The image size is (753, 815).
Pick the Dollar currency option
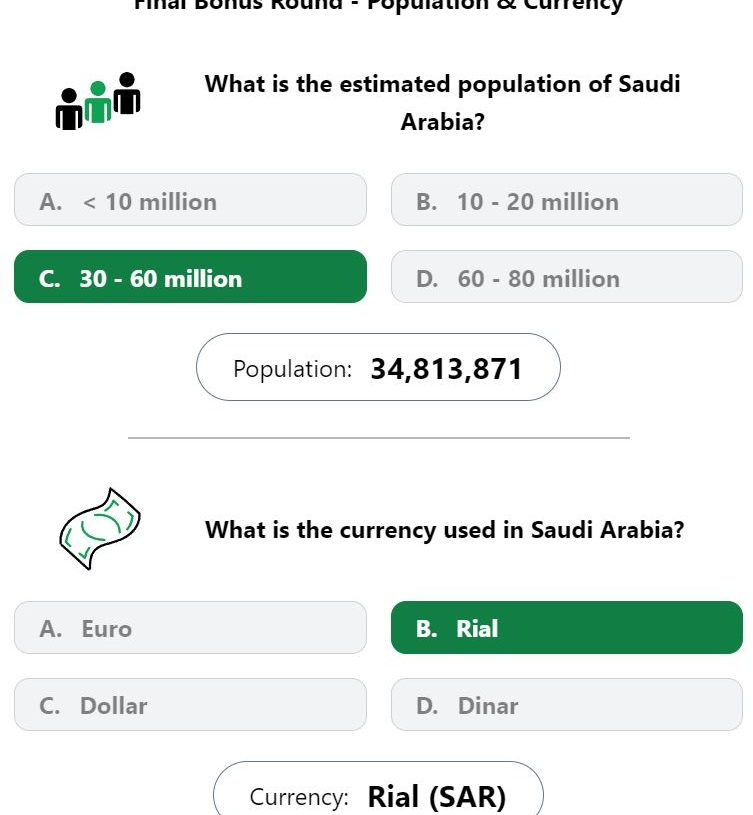pos(190,705)
